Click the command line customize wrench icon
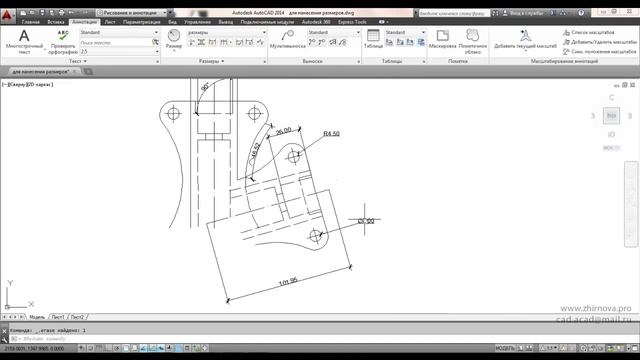The image size is (640, 360). 4,339
